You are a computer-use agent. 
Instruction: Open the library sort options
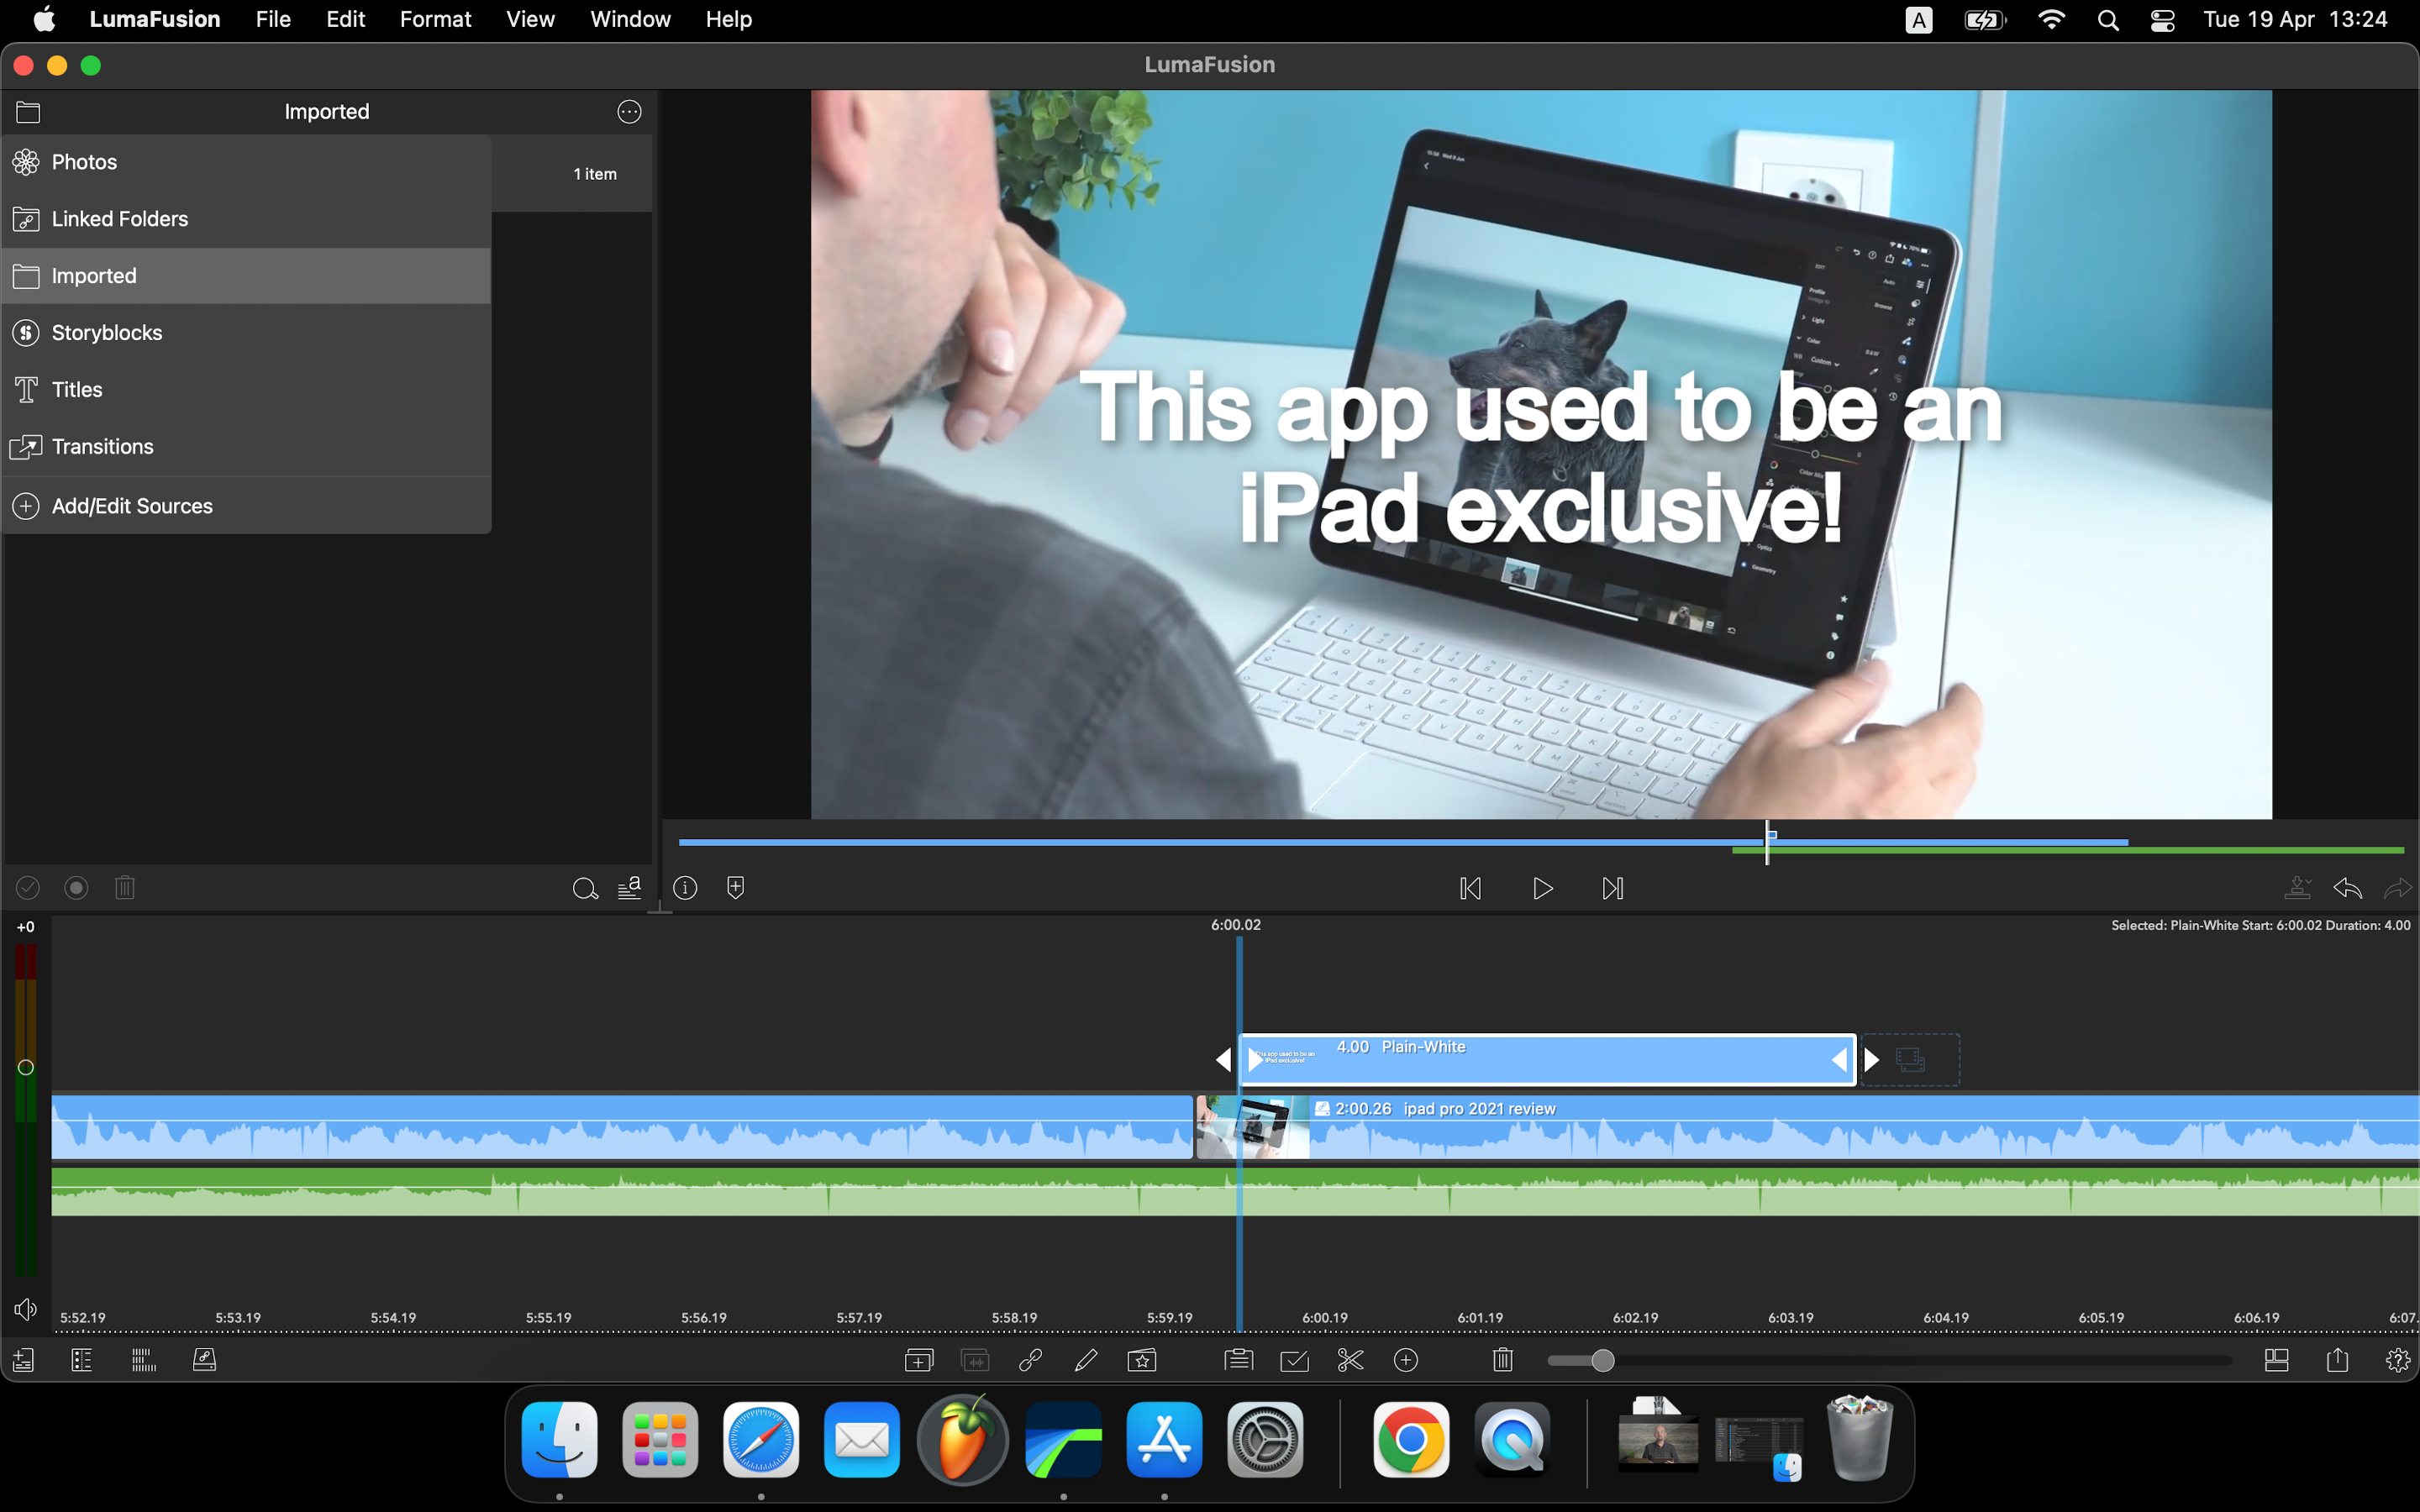coord(630,888)
